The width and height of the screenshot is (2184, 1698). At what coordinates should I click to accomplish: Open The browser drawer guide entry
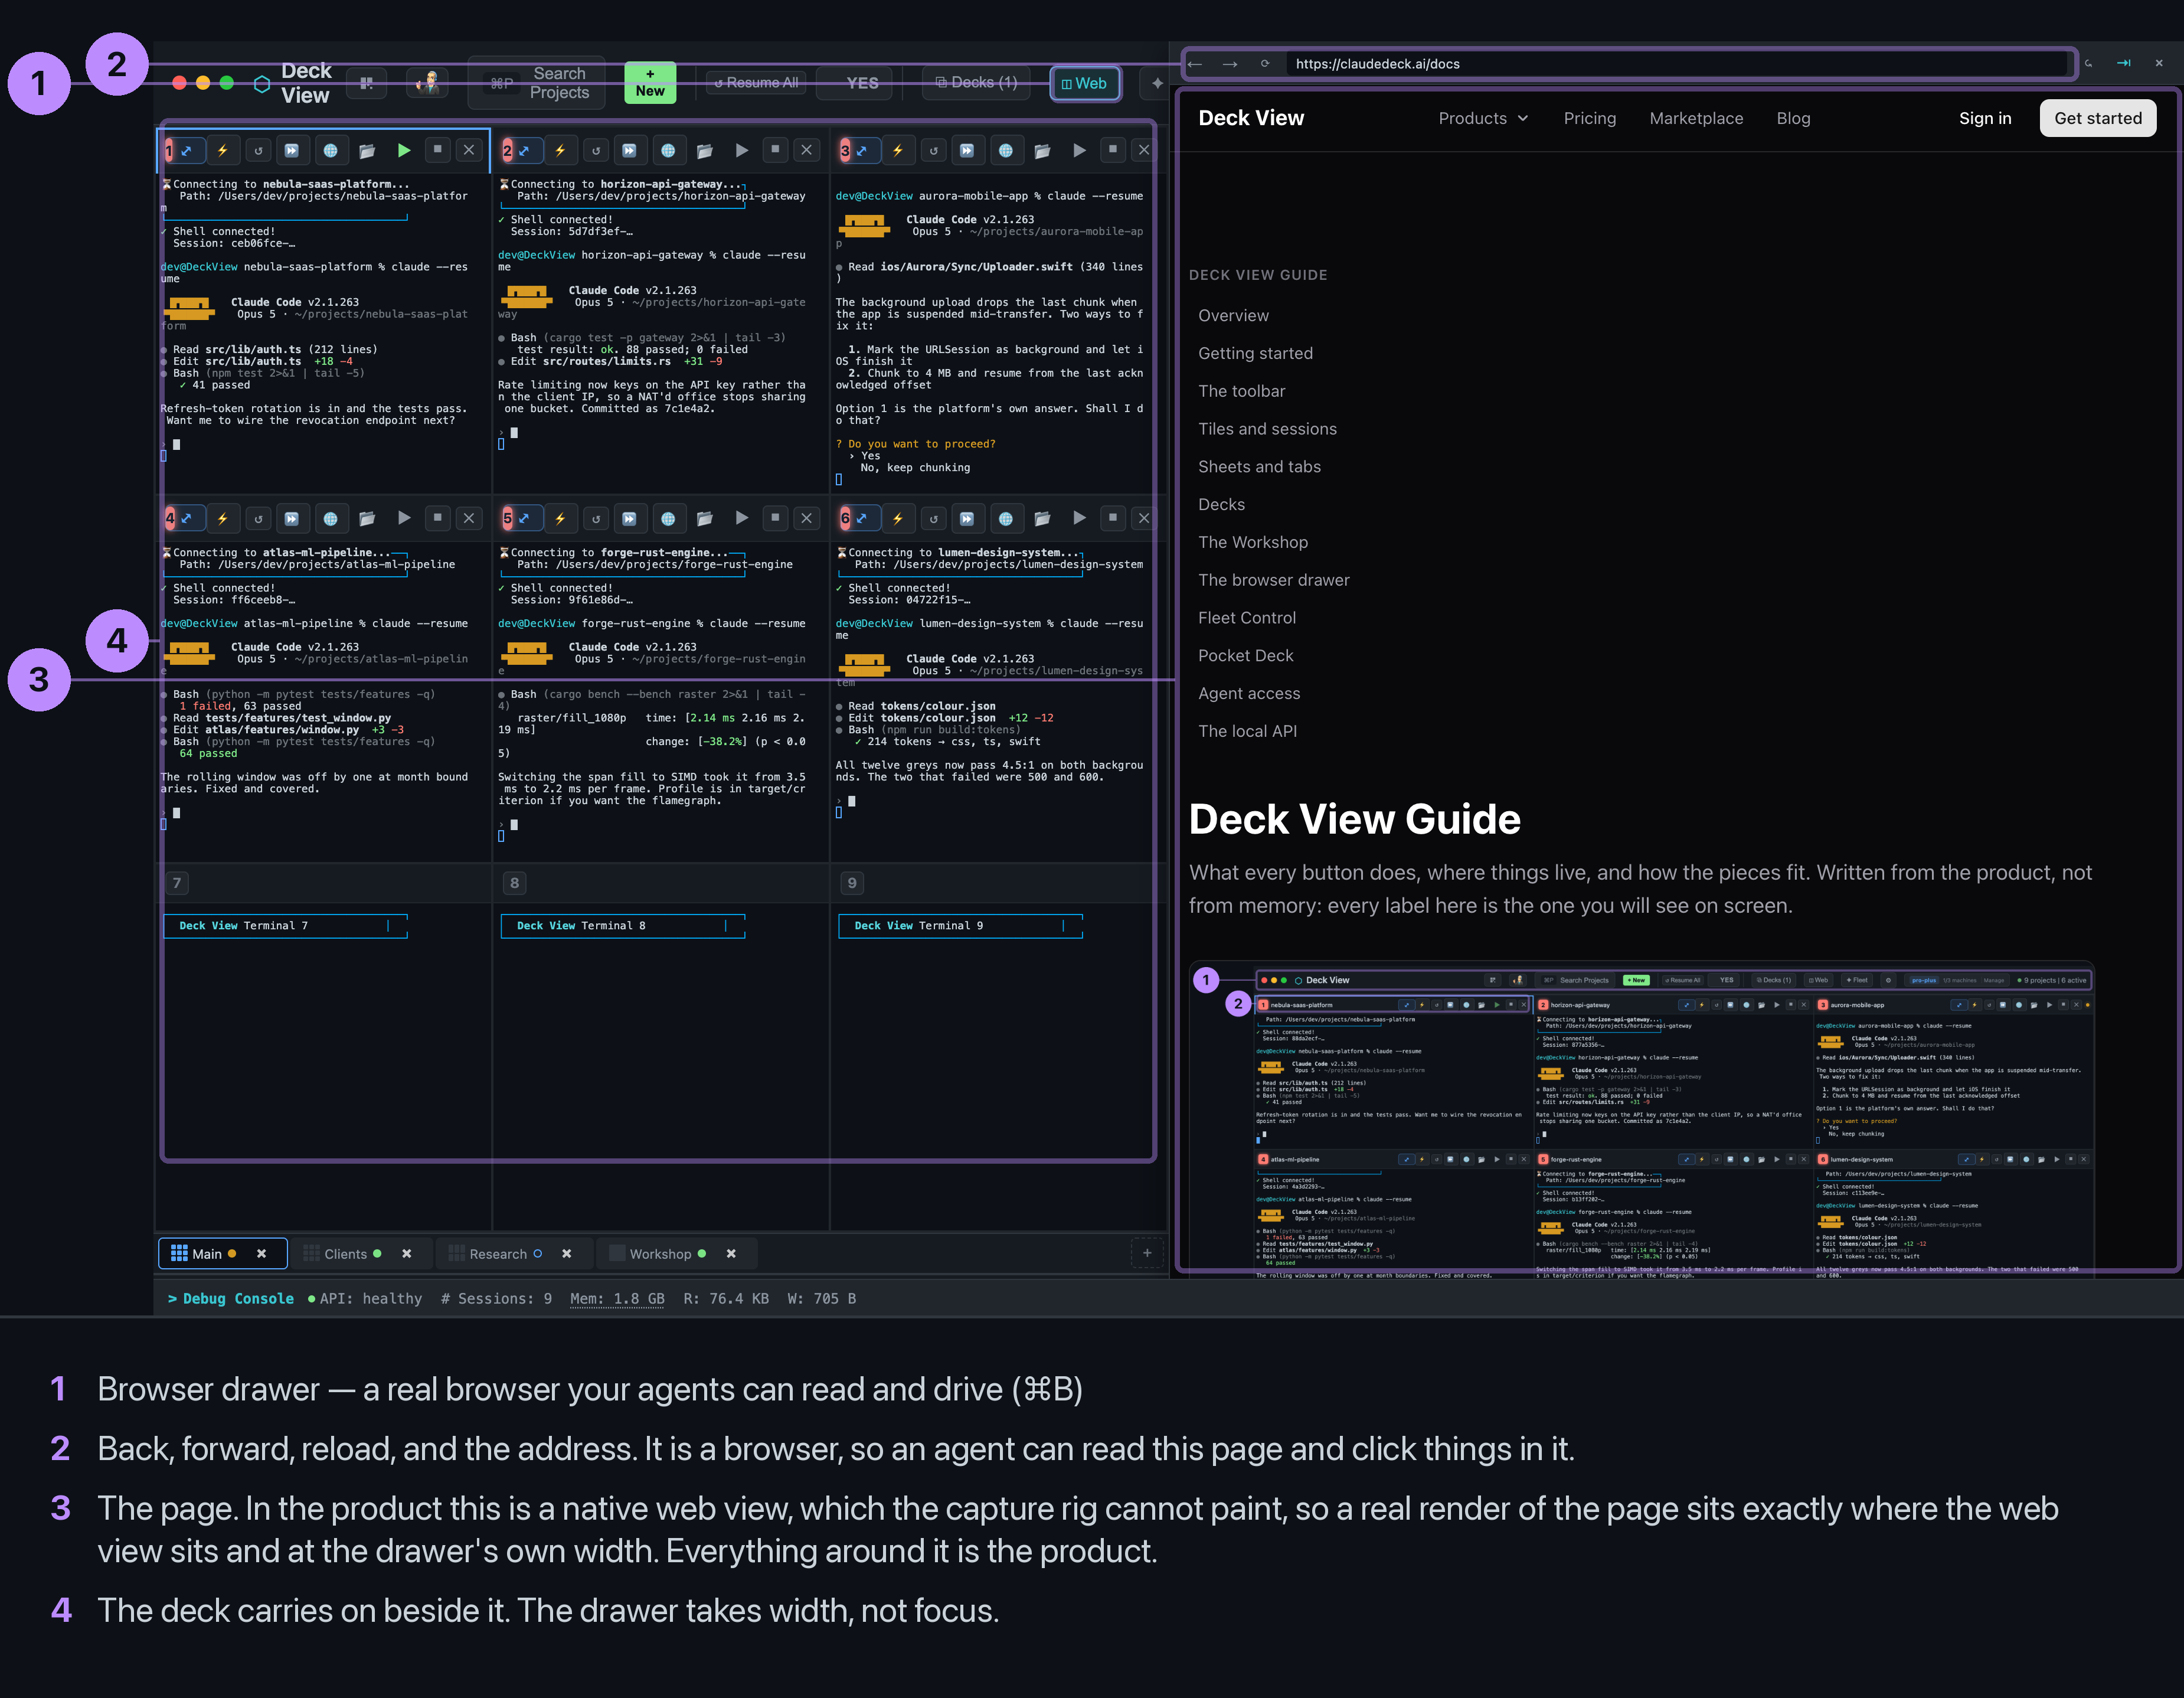[1274, 580]
